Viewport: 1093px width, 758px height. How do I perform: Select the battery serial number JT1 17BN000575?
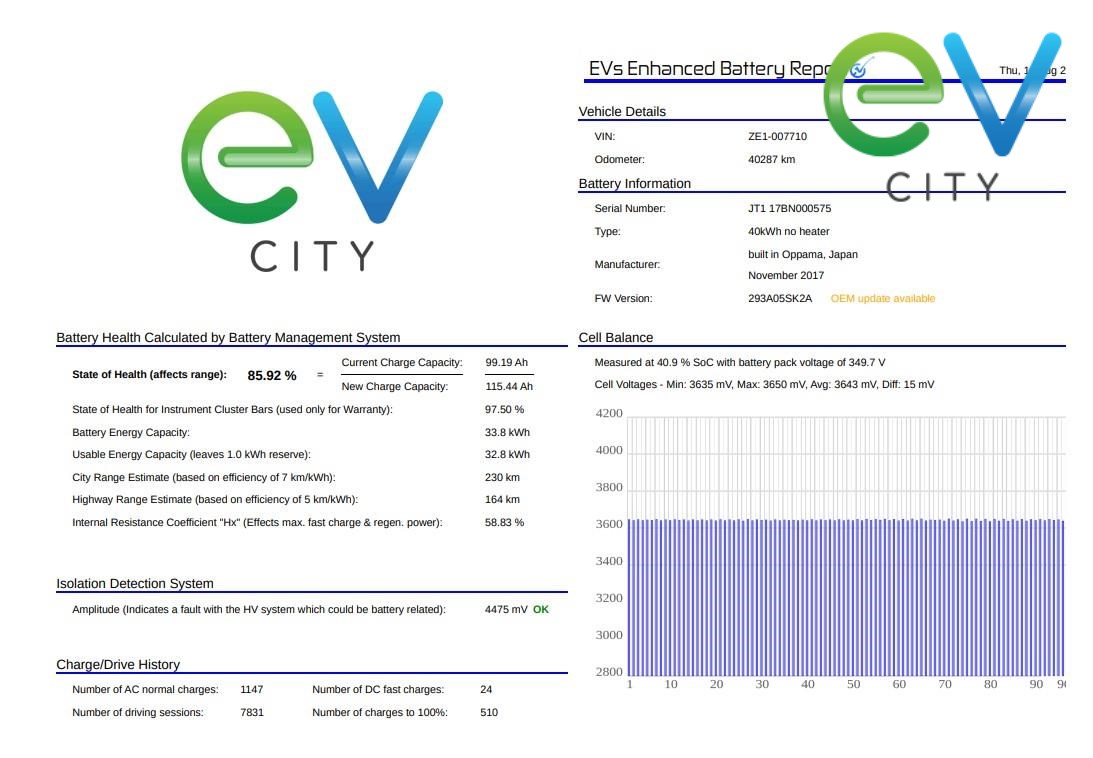tap(789, 209)
